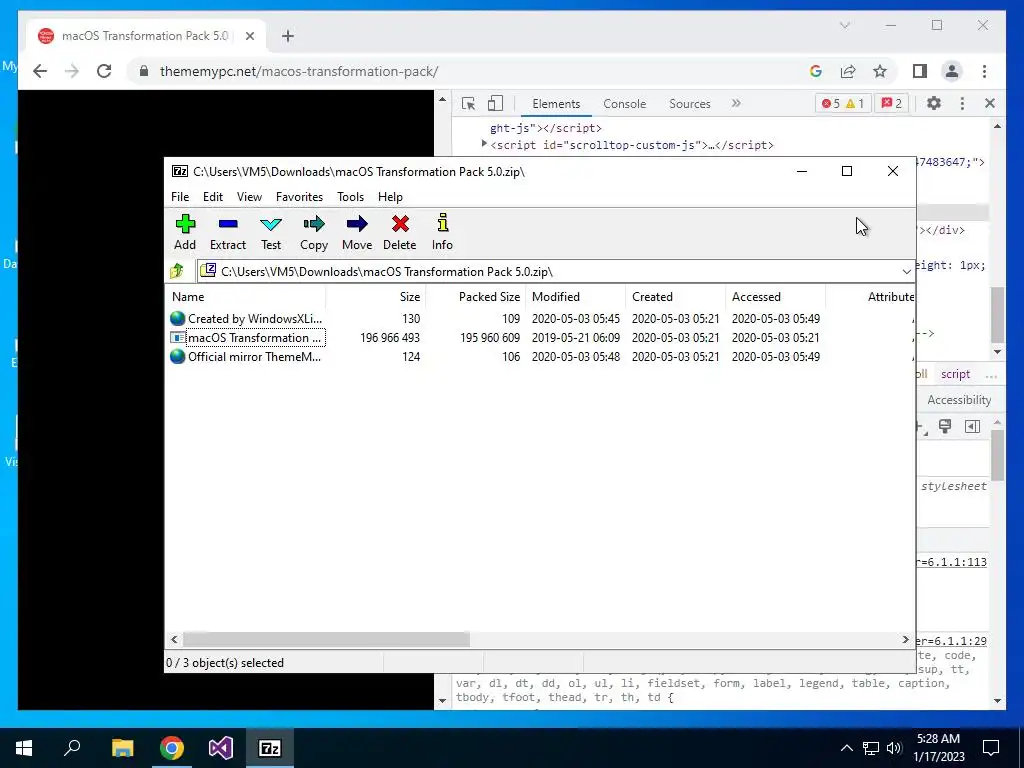Sort by Accessed column header
Screen dimensions: 1024x768
pyautogui.click(x=775, y=296)
